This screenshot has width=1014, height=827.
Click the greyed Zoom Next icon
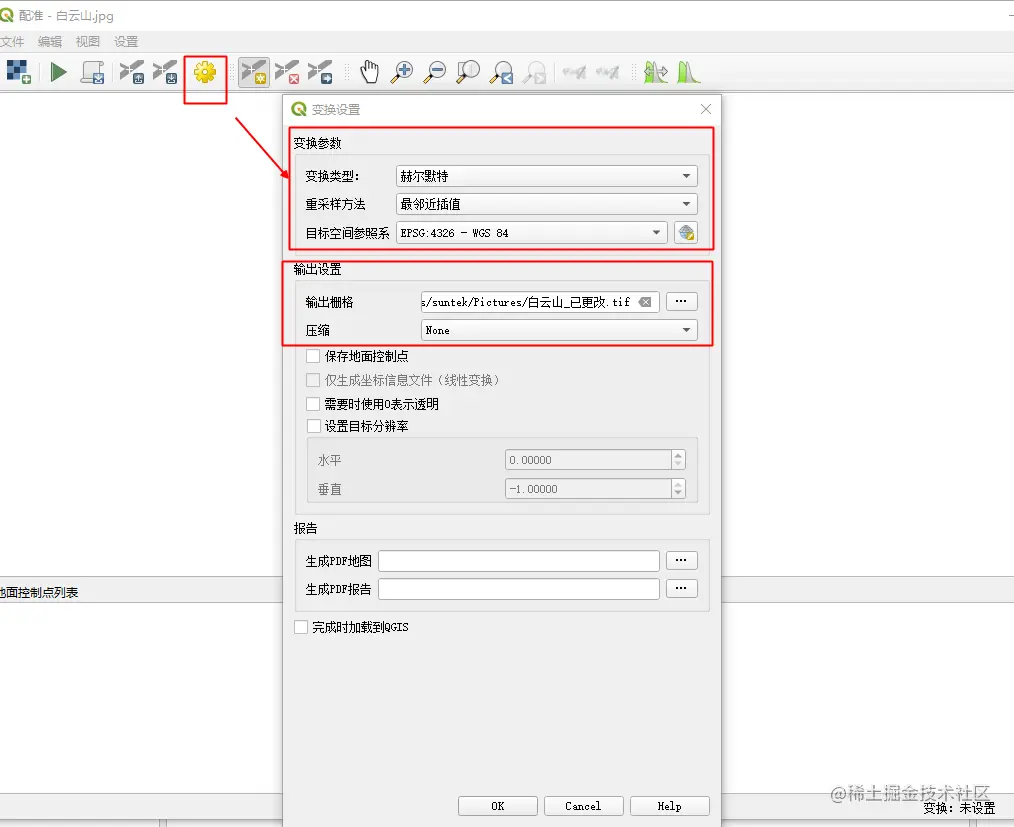tap(535, 72)
